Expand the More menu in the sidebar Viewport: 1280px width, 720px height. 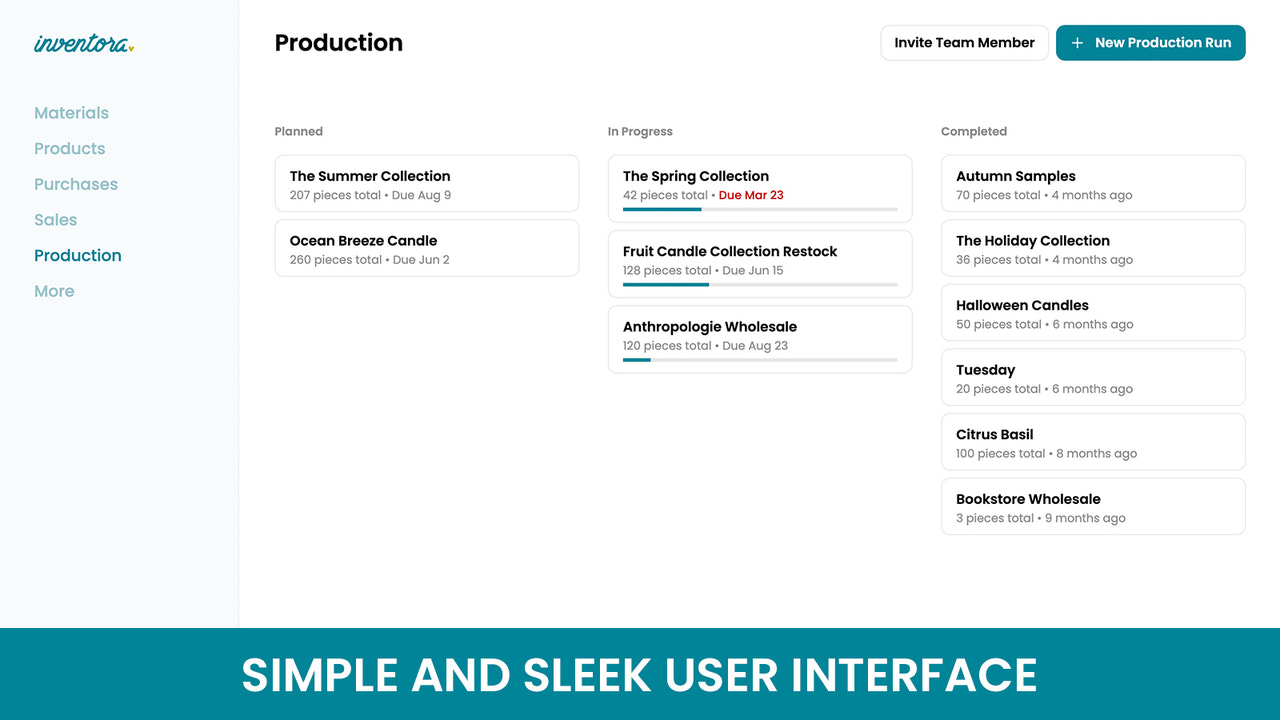pos(54,291)
